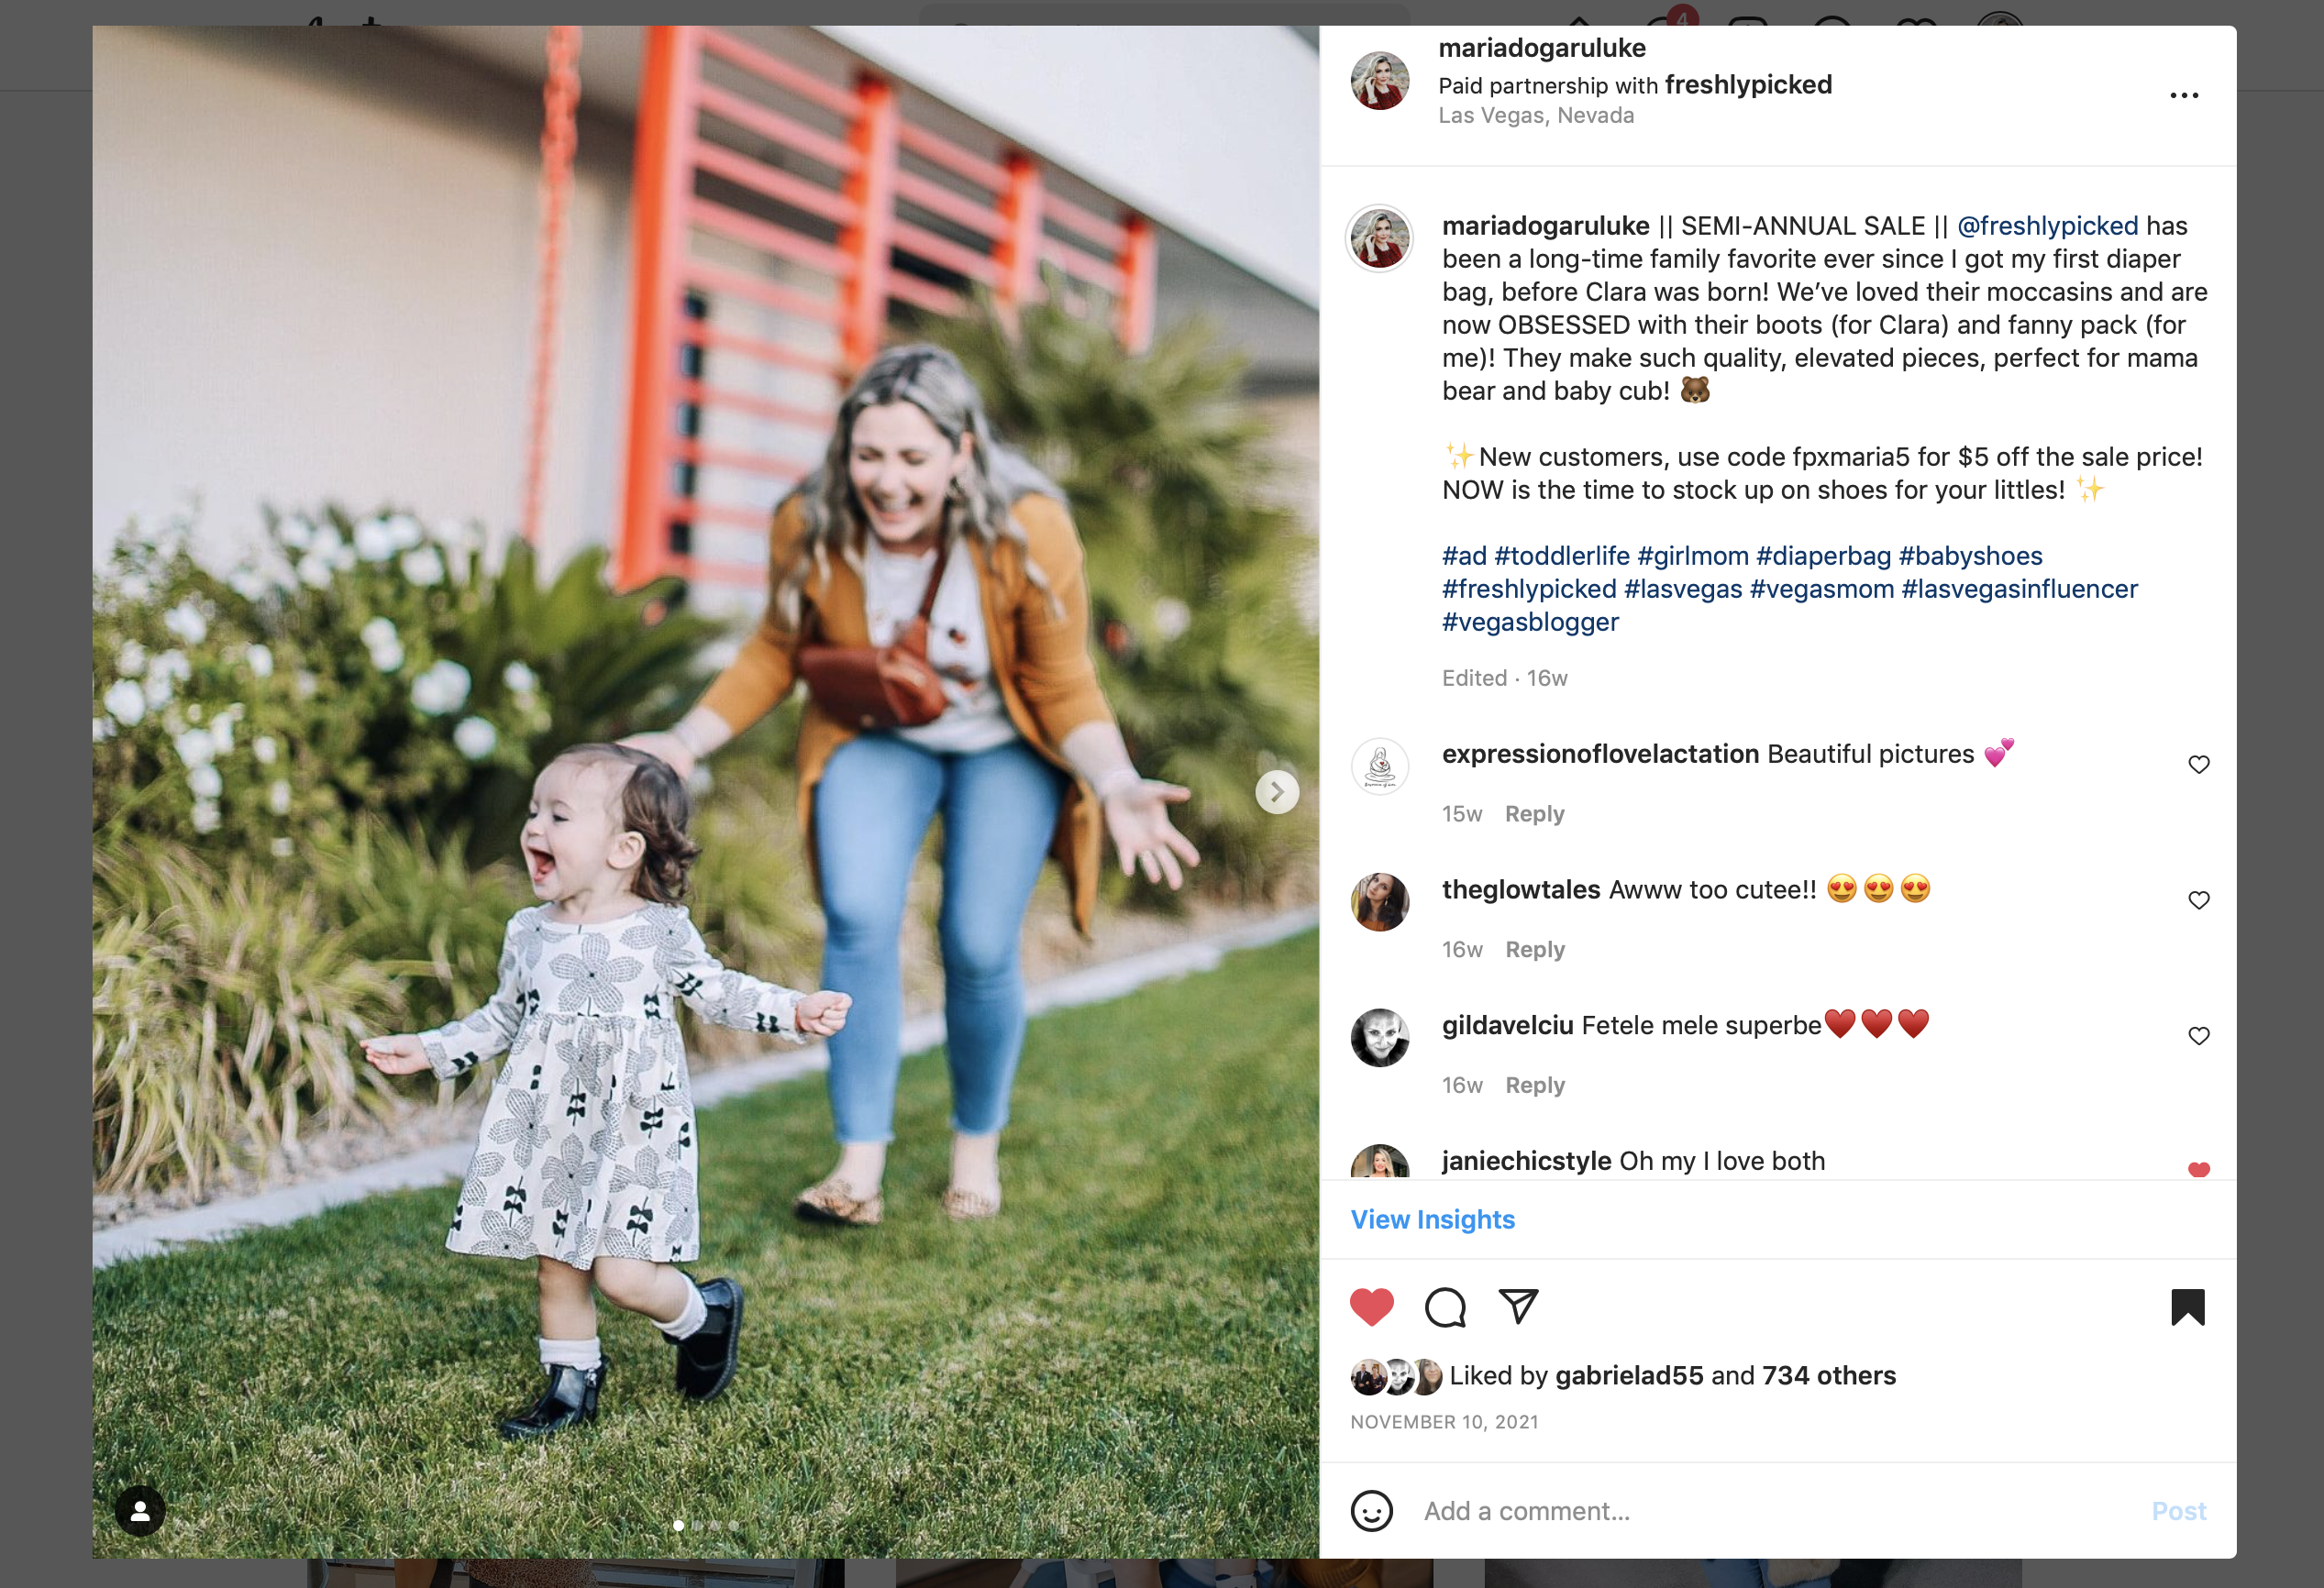
Task: Open emoji picker smiley icon
Action: pyautogui.click(x=1371, y=1511)
